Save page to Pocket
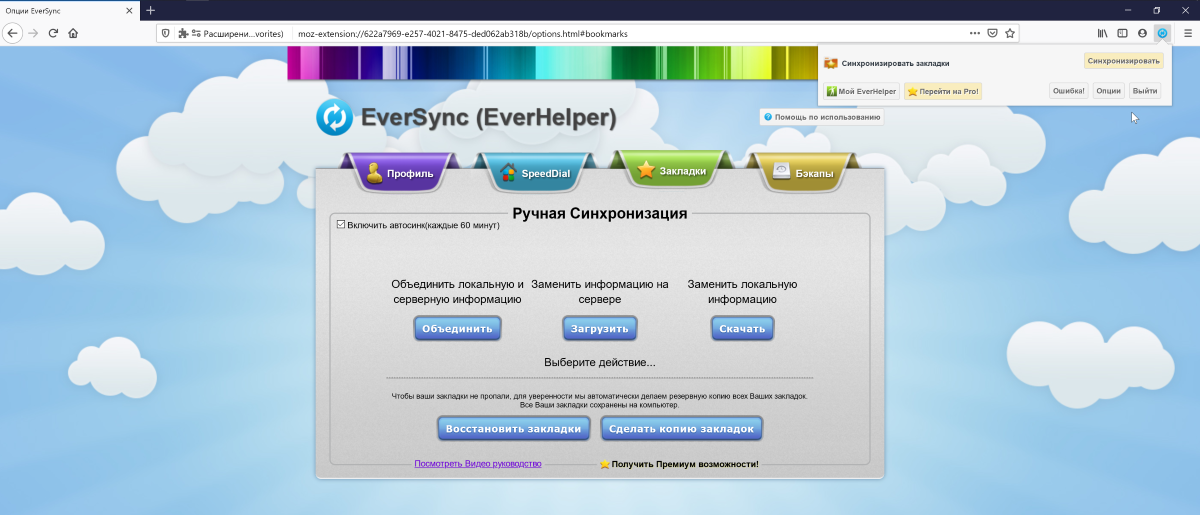 [x=992, y=33]
